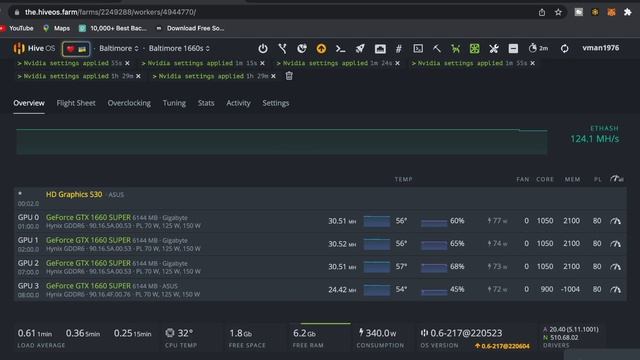
Task: Click the power control icon
Action: pyautogui.click(x=263, y=49)
